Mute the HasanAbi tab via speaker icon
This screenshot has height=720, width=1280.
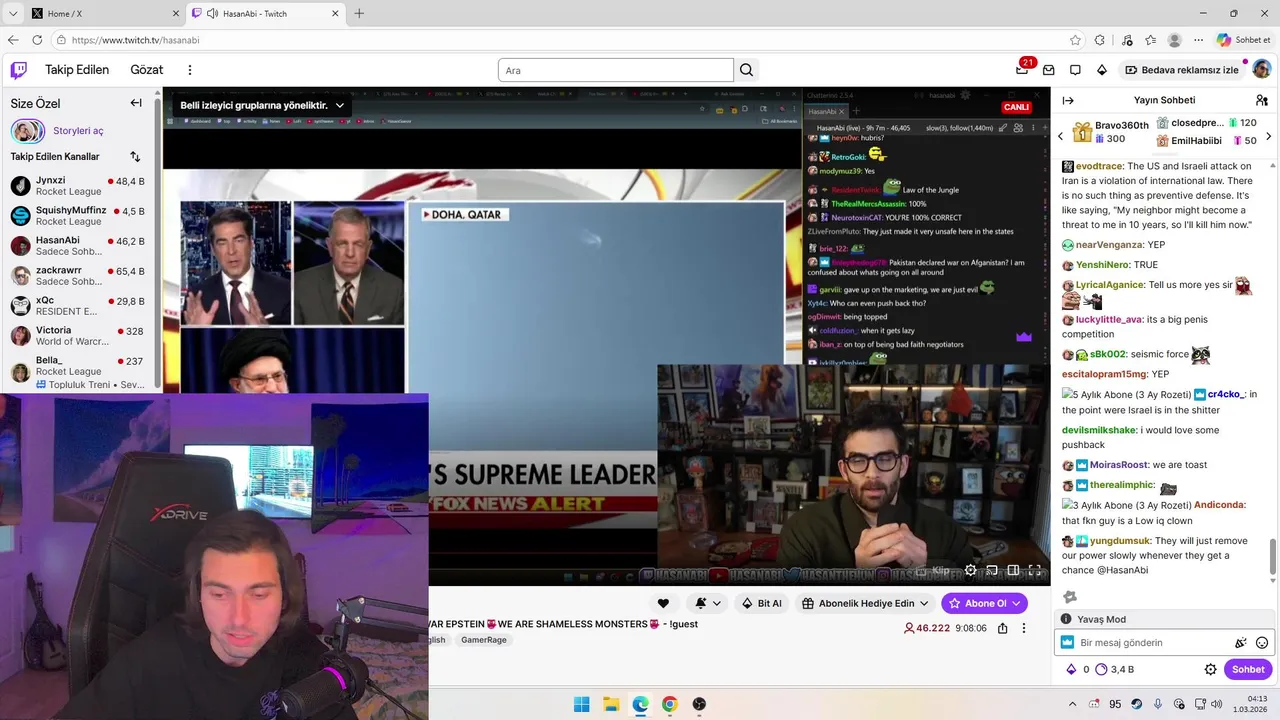212,13
